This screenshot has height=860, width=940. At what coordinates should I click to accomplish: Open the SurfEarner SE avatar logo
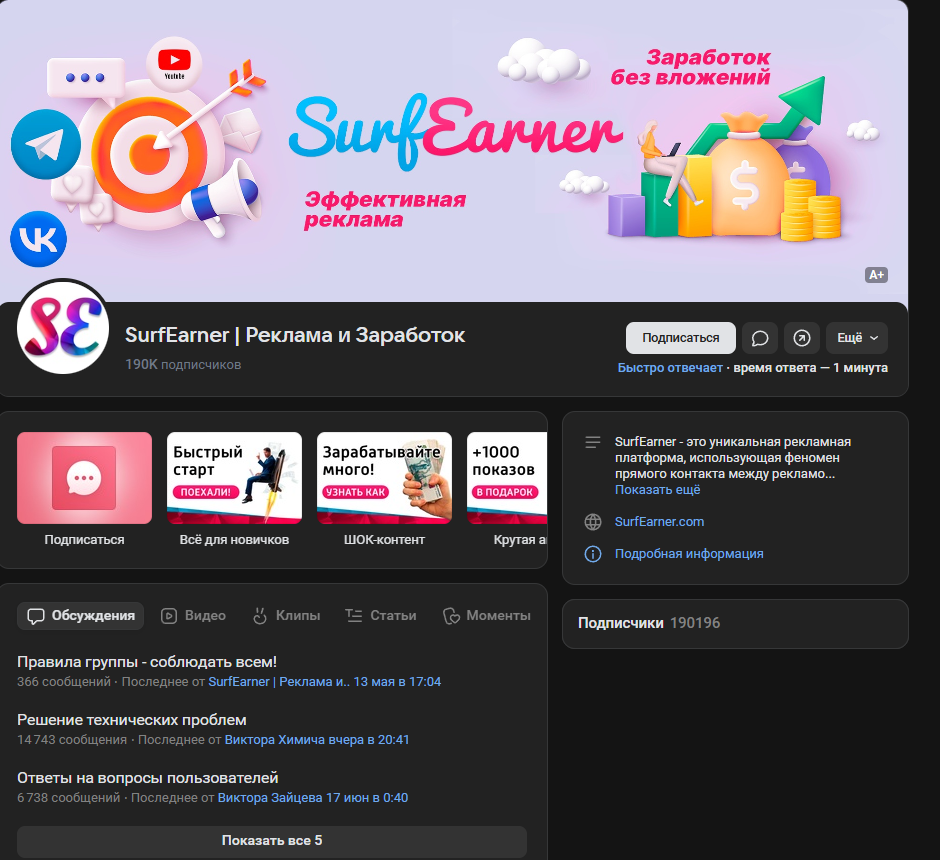point(63,328)
